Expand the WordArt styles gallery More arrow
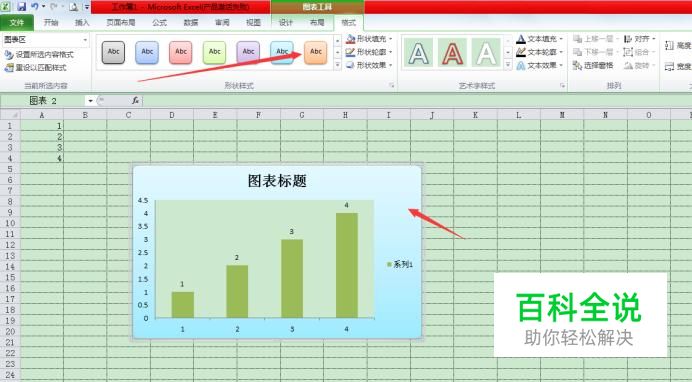This screenshot has width=692, height=382. [x=508, y=65]
